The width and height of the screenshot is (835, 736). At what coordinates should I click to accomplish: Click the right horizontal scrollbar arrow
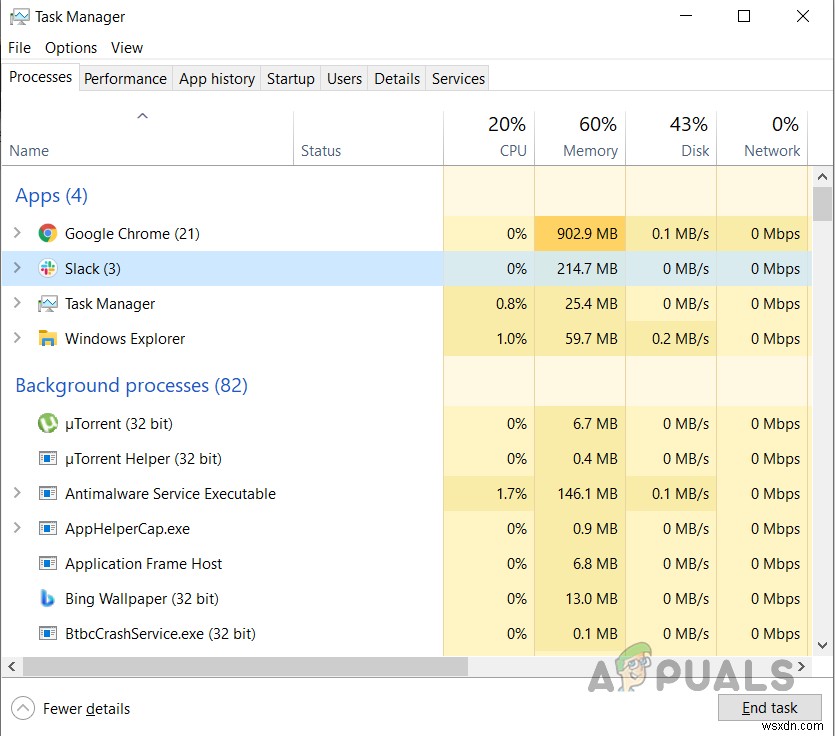801,666
